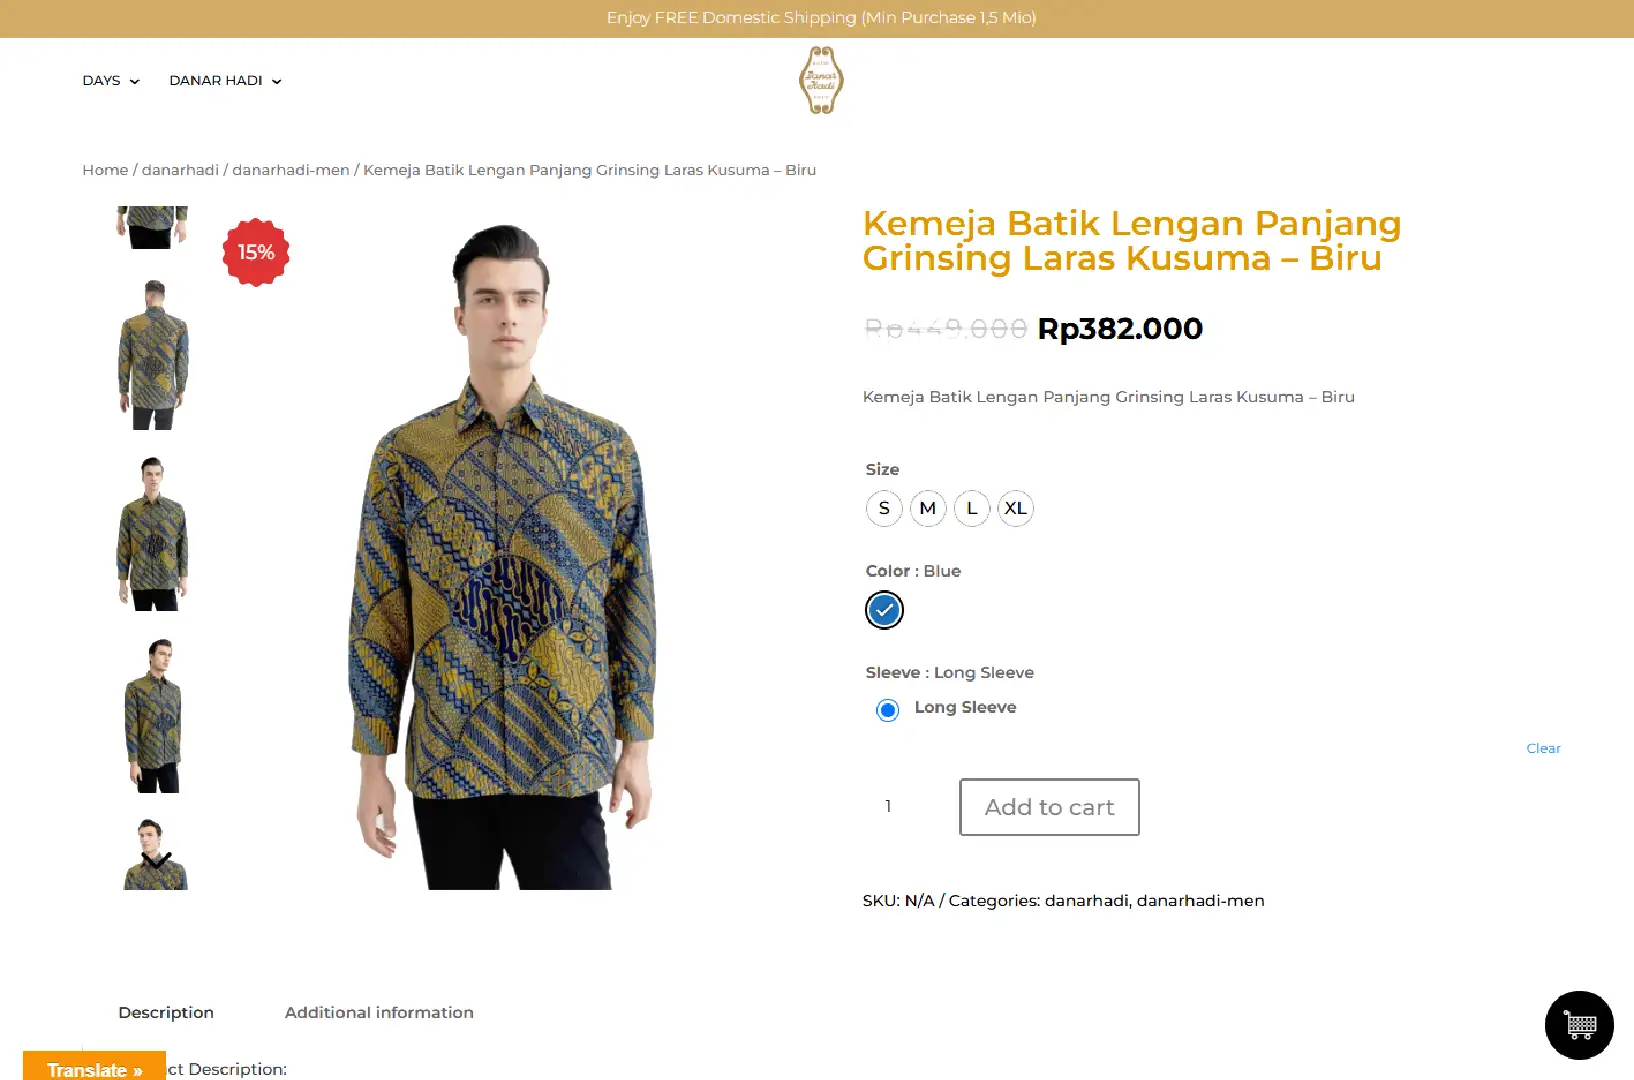Select size S option
Viewport: 1634px width, 1080px height.
click(x=884, y=508)
